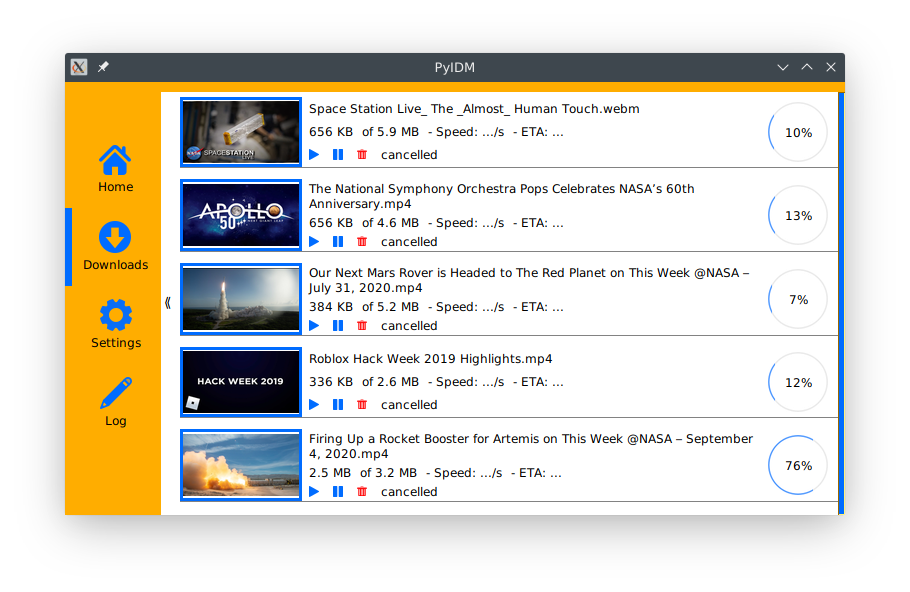Viewport: 910px width, 592px height.
Task: Click 'cancelled' status on Roblox row
Action: tap(409, 405)
